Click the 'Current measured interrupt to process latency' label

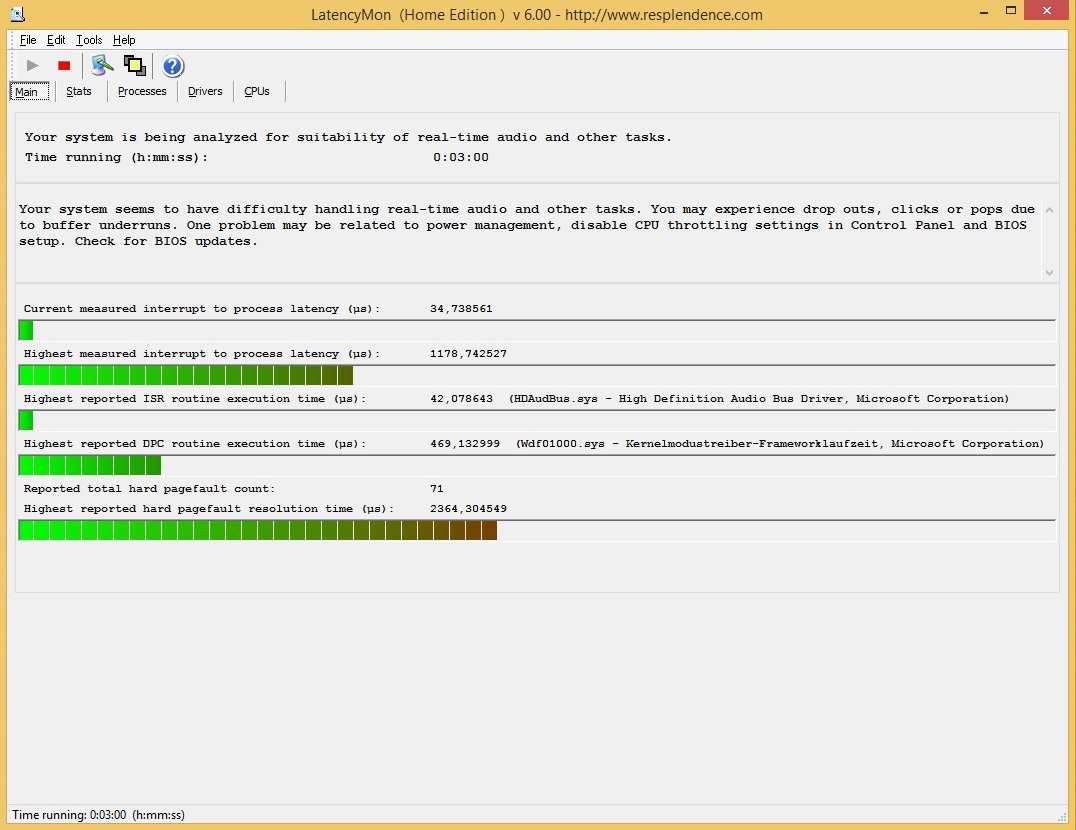(x=202, y=309)
